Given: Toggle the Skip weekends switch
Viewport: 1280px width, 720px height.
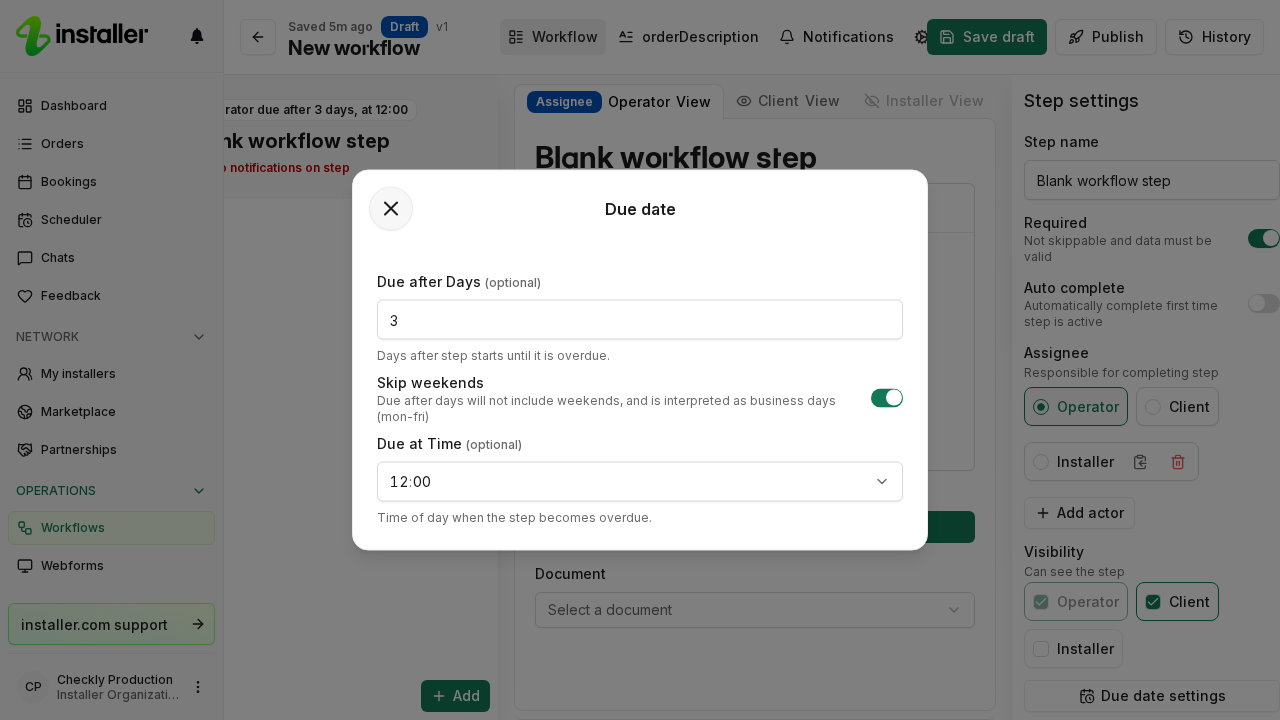Looking at the screenshot, I should (x=887, y=398).
